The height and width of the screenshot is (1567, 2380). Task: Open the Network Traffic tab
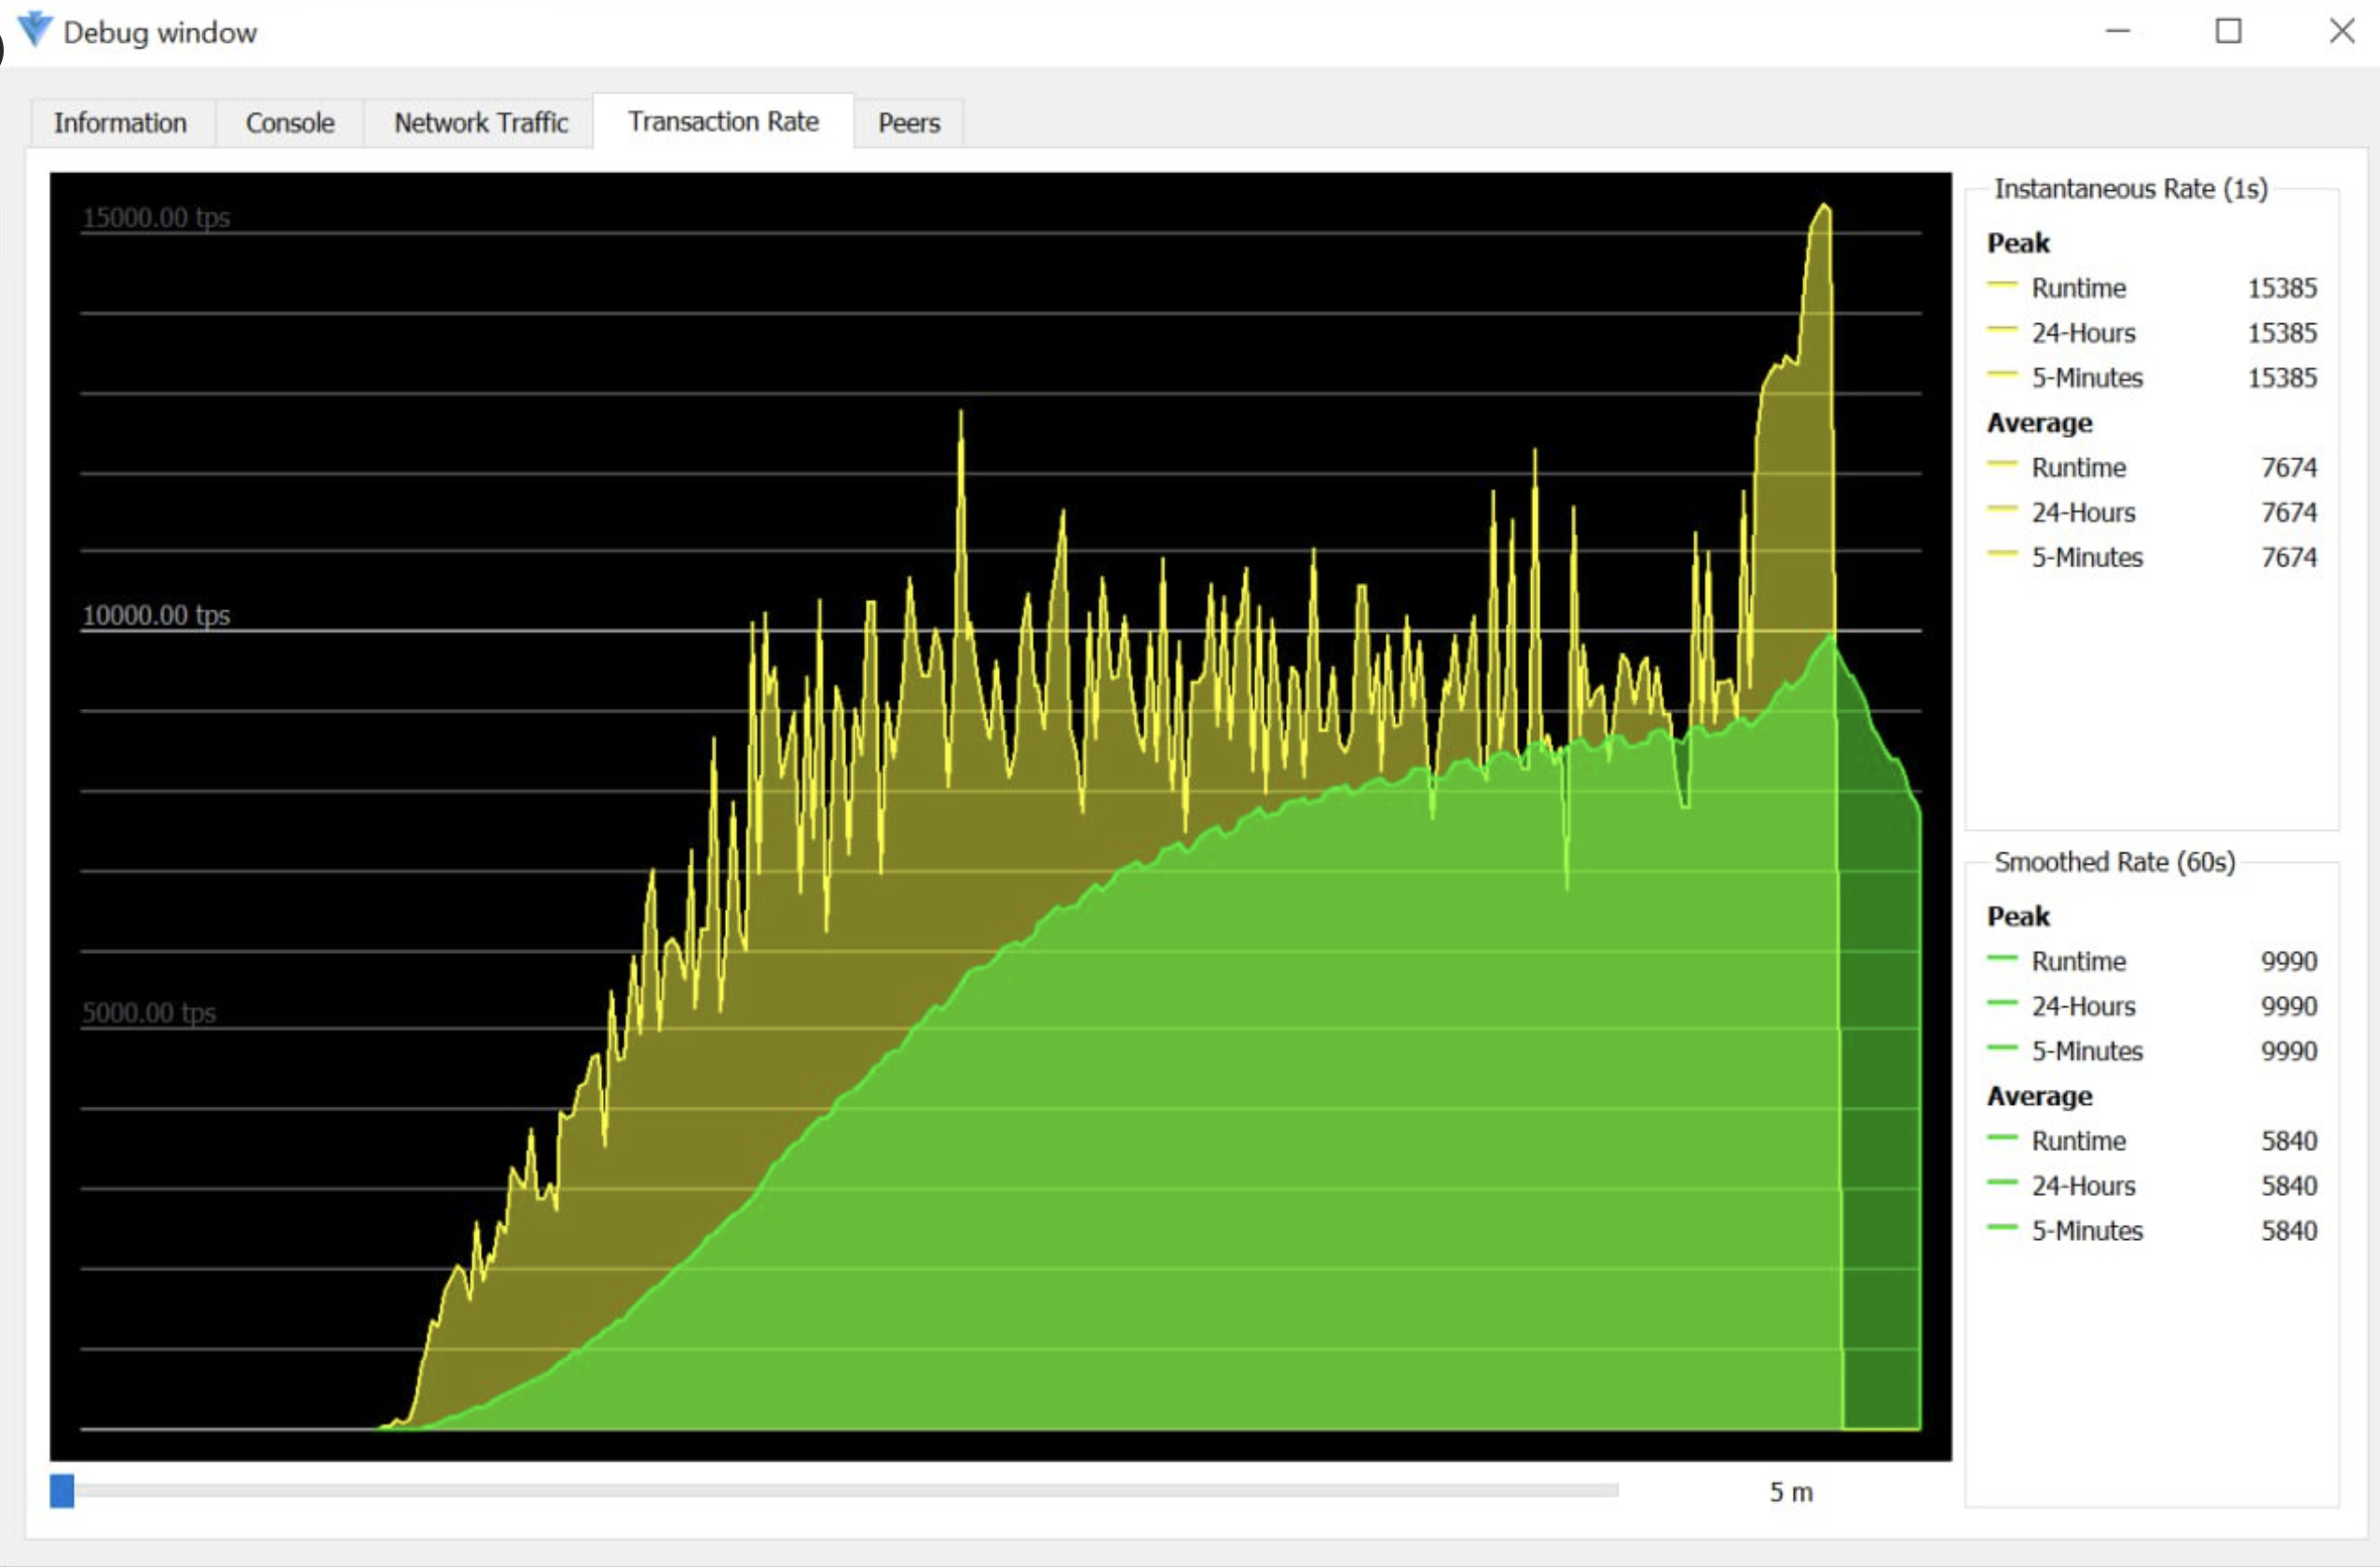(480, 123)
